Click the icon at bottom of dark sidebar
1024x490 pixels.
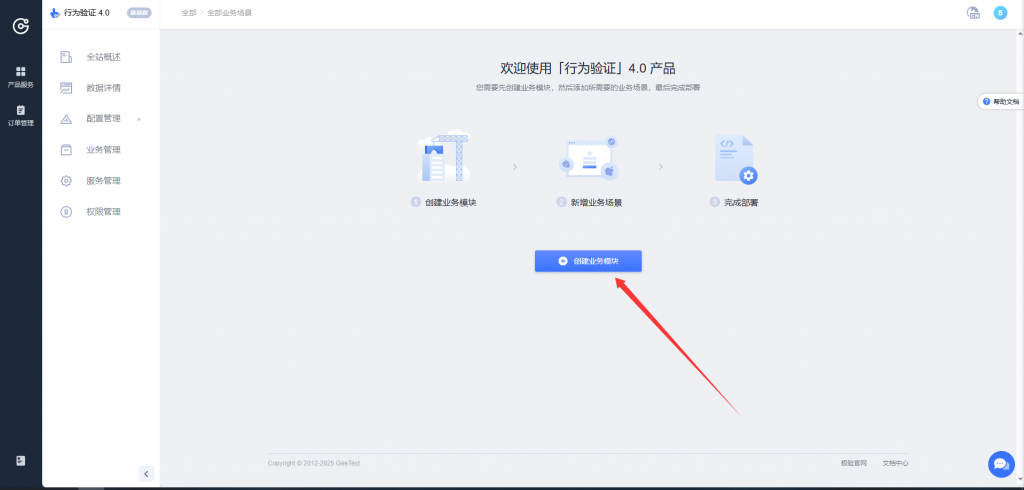pos(21,461)
